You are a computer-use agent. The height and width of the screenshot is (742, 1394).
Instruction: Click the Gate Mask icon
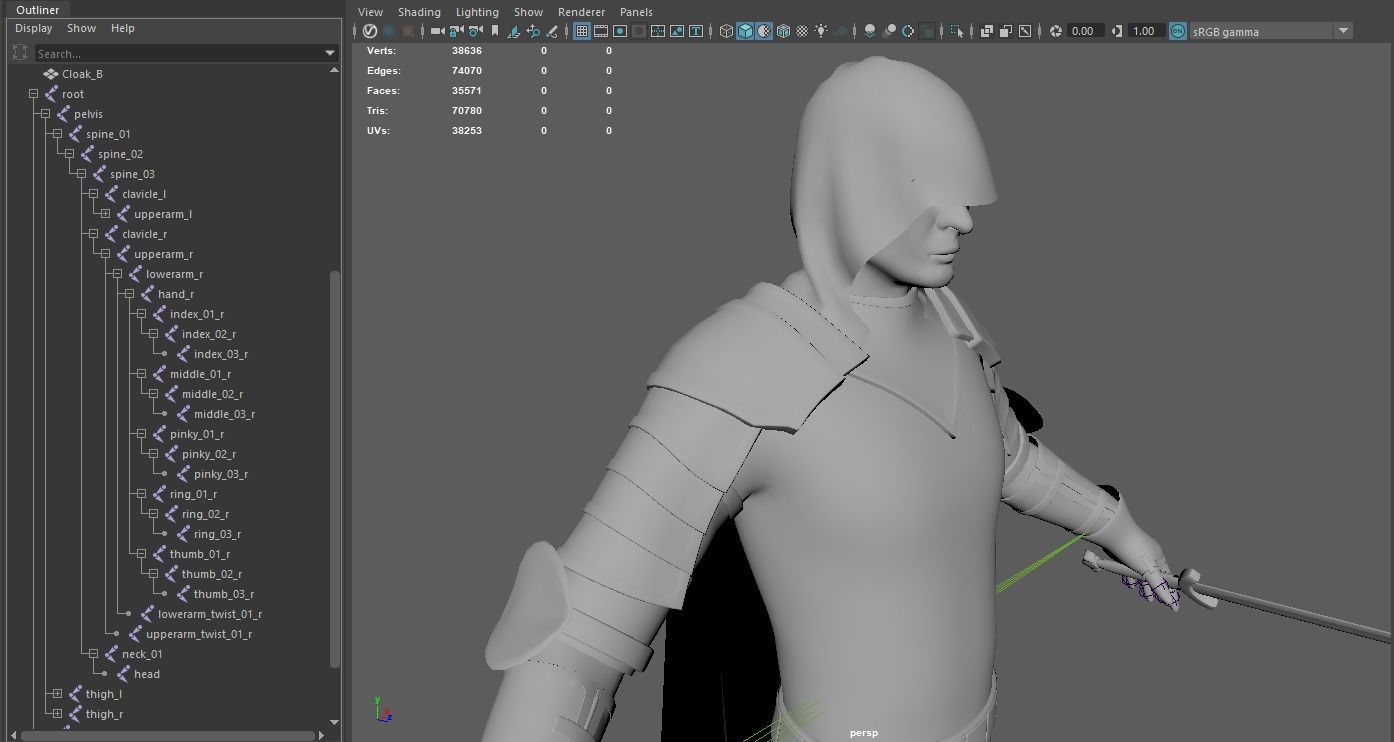639,31
